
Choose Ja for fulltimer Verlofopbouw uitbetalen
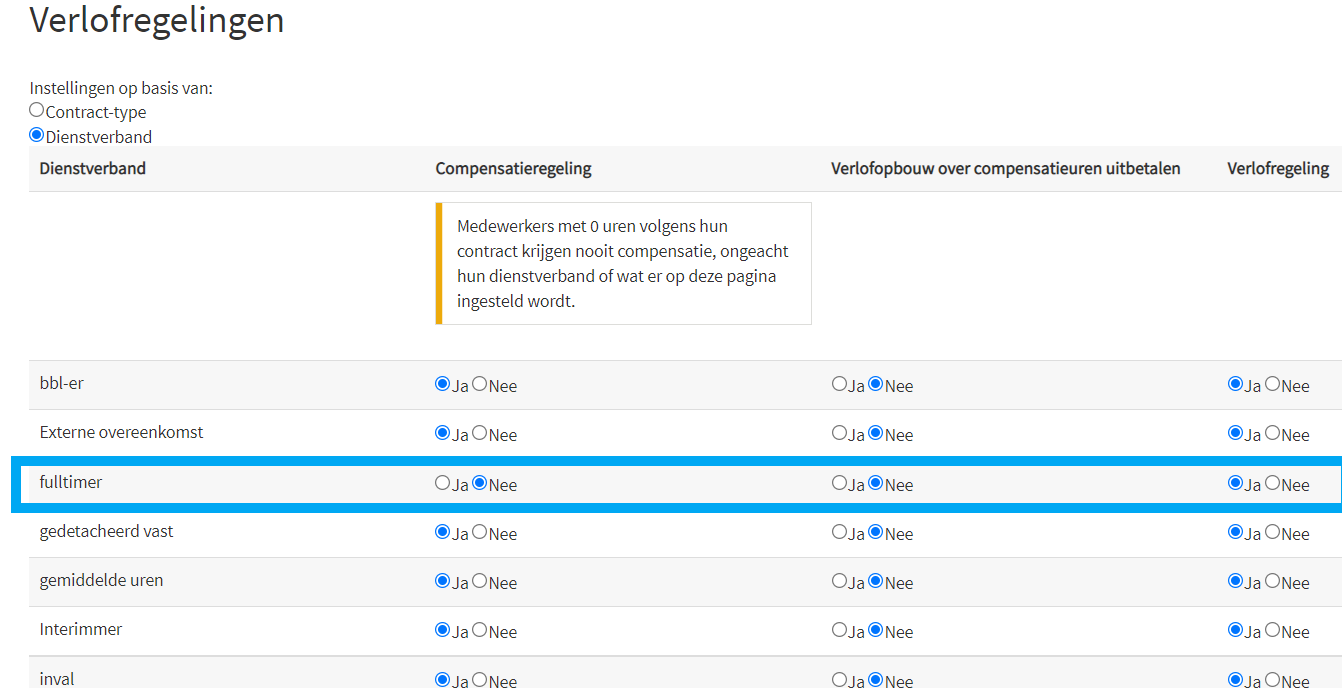pyautogui.click(x=839, y=483)
